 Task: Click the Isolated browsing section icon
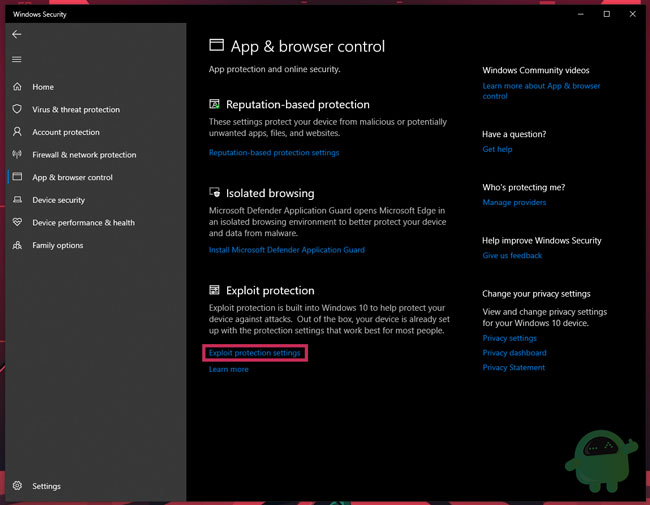click(214, 192)
